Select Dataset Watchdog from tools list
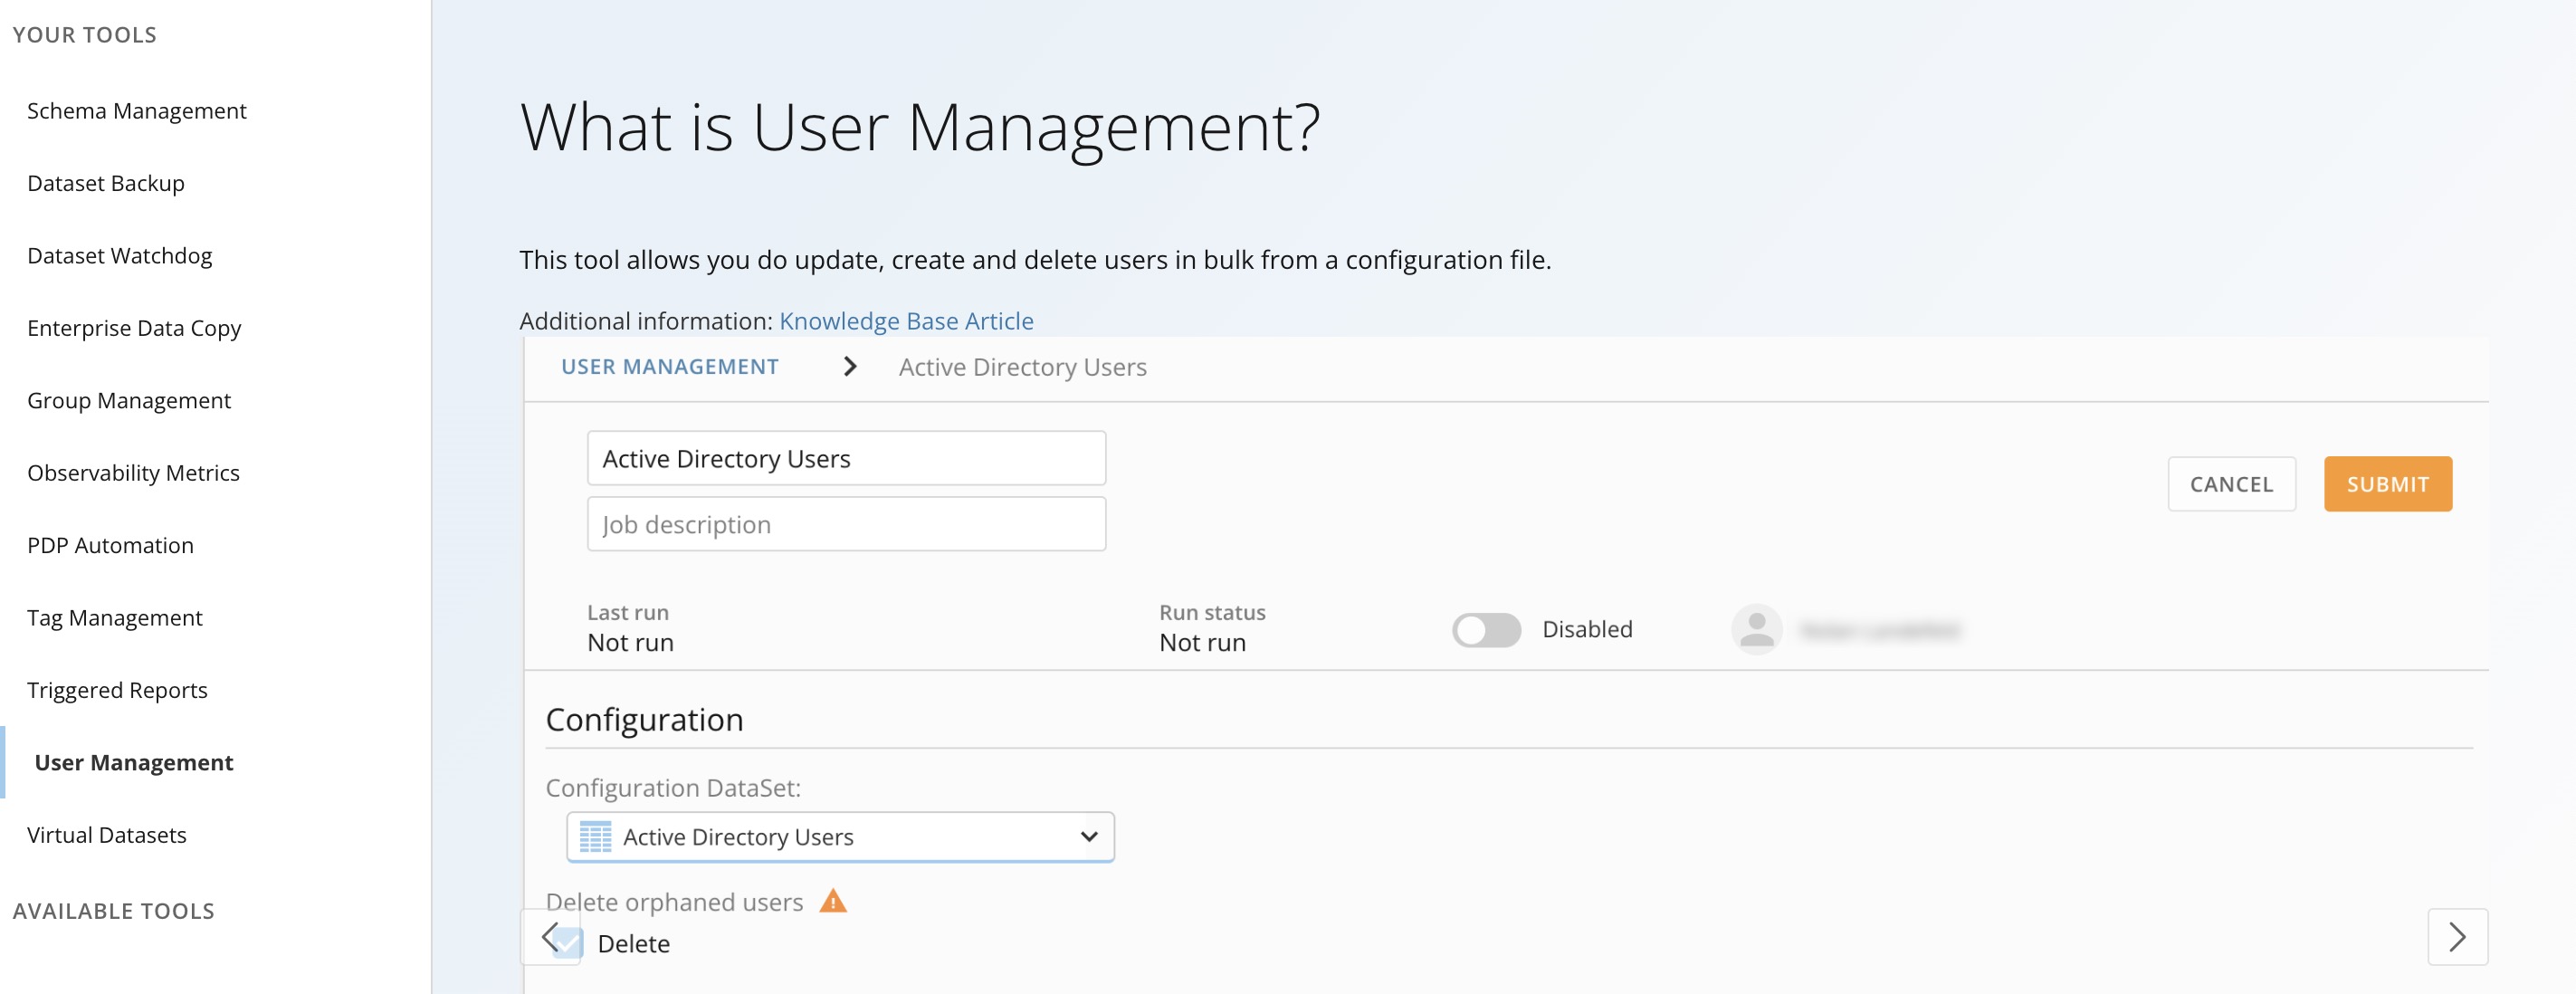The height and width of the screenshot is (994, 2576). pos(119,256)
